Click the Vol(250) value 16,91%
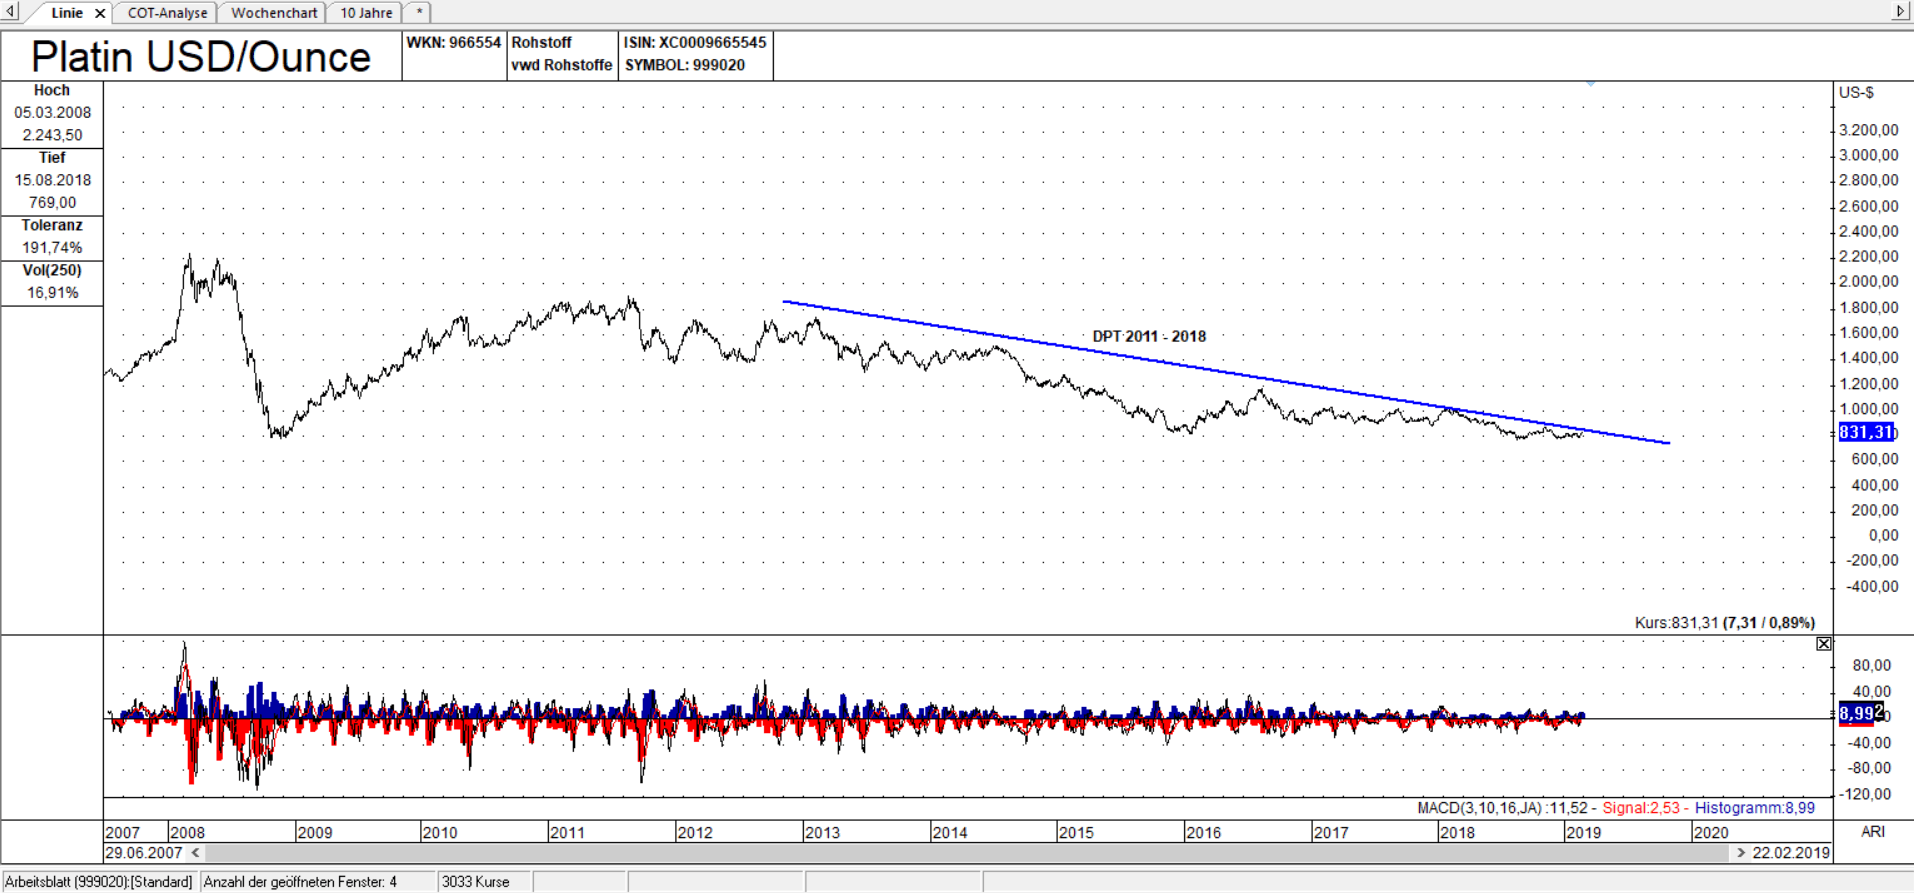 52,292
